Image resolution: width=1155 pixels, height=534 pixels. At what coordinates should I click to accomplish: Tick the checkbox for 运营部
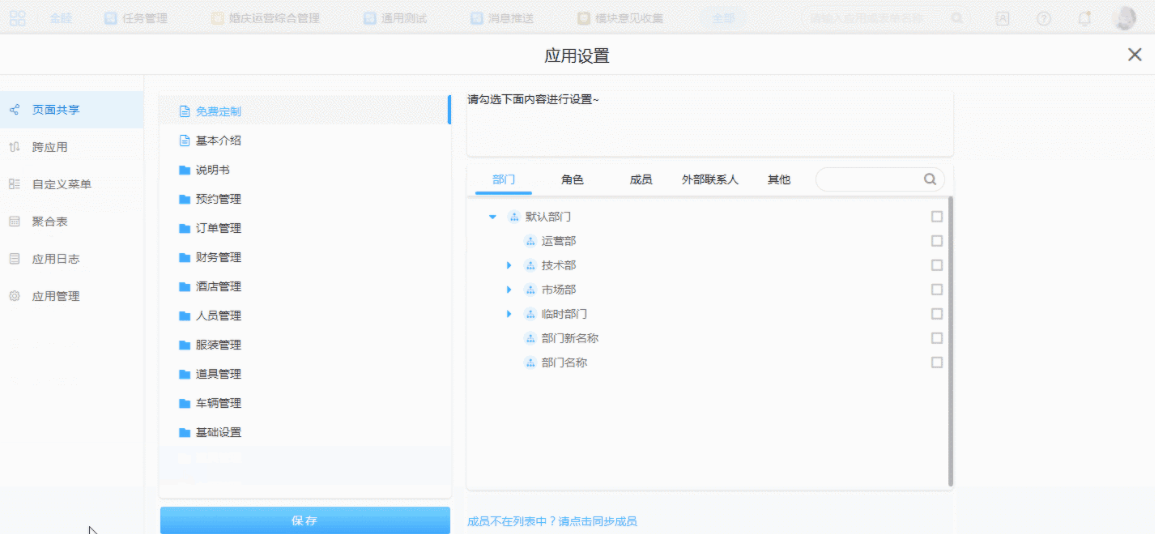[x=937, y=241]
